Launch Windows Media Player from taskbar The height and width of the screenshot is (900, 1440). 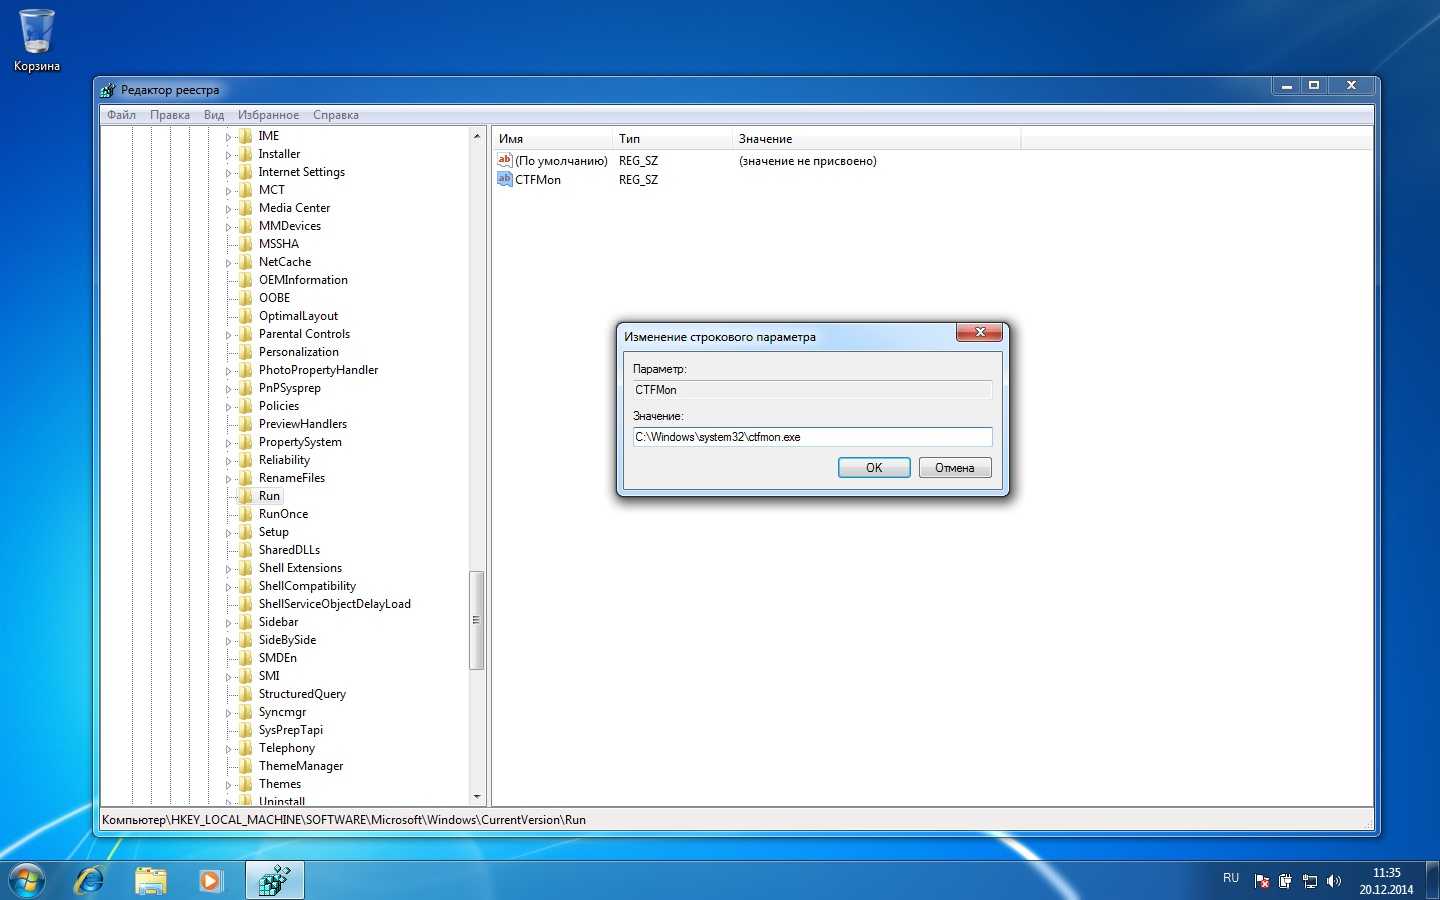(x=210, y=880)
